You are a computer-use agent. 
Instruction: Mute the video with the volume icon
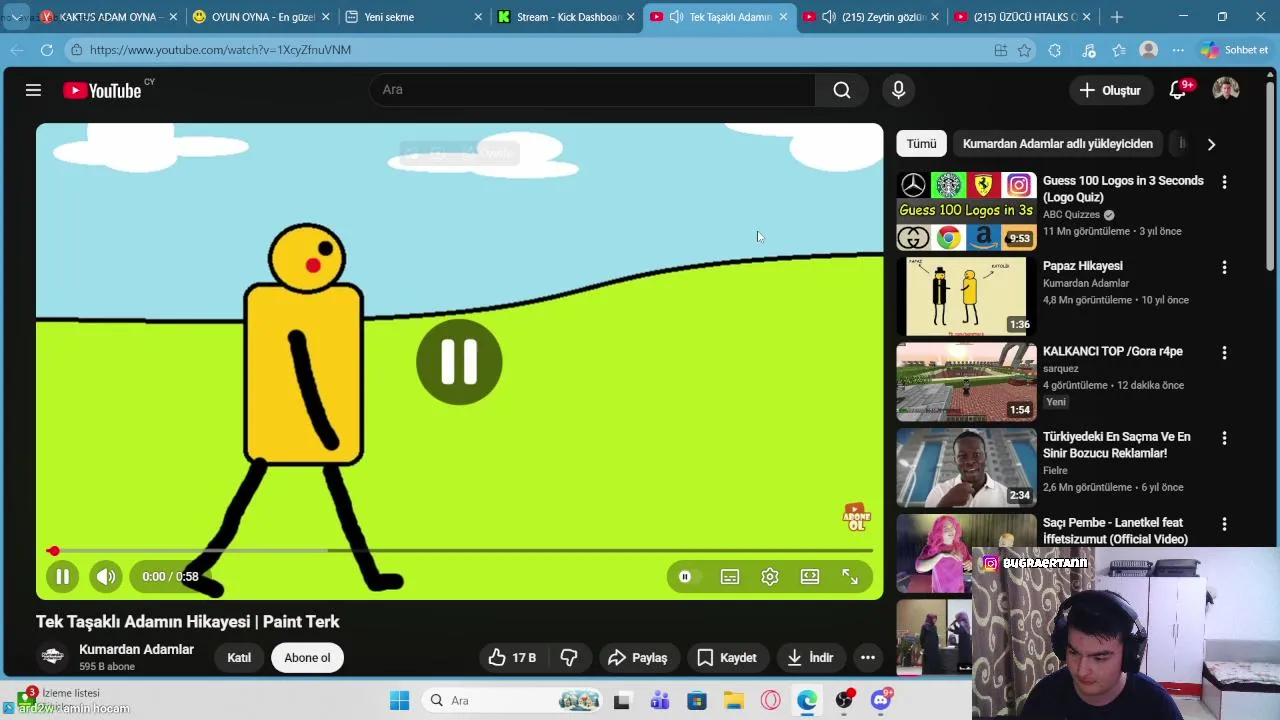[x=106, y=576]
